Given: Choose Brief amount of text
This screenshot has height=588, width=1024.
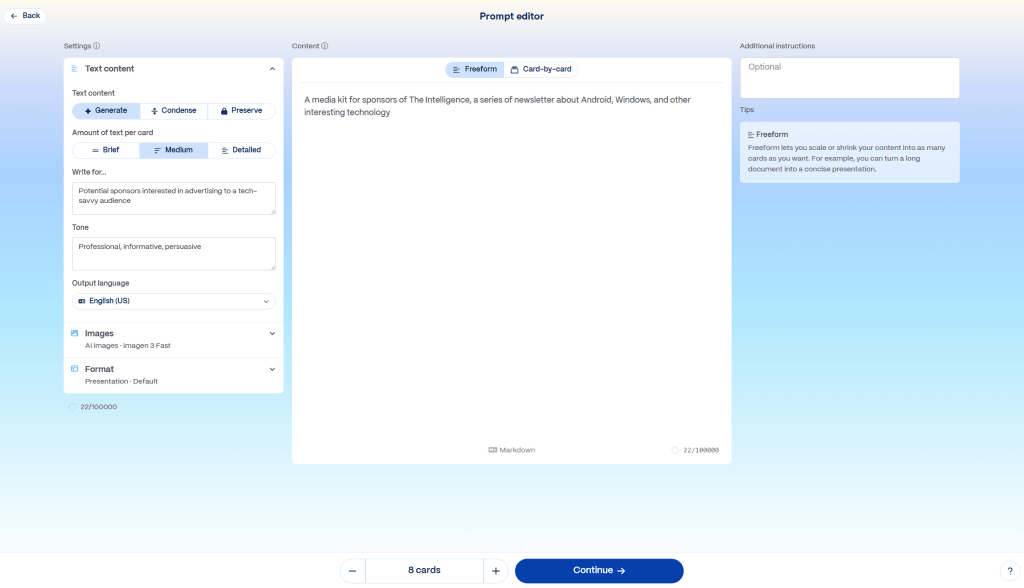Looking at the screenshot, I should point(106,150).
